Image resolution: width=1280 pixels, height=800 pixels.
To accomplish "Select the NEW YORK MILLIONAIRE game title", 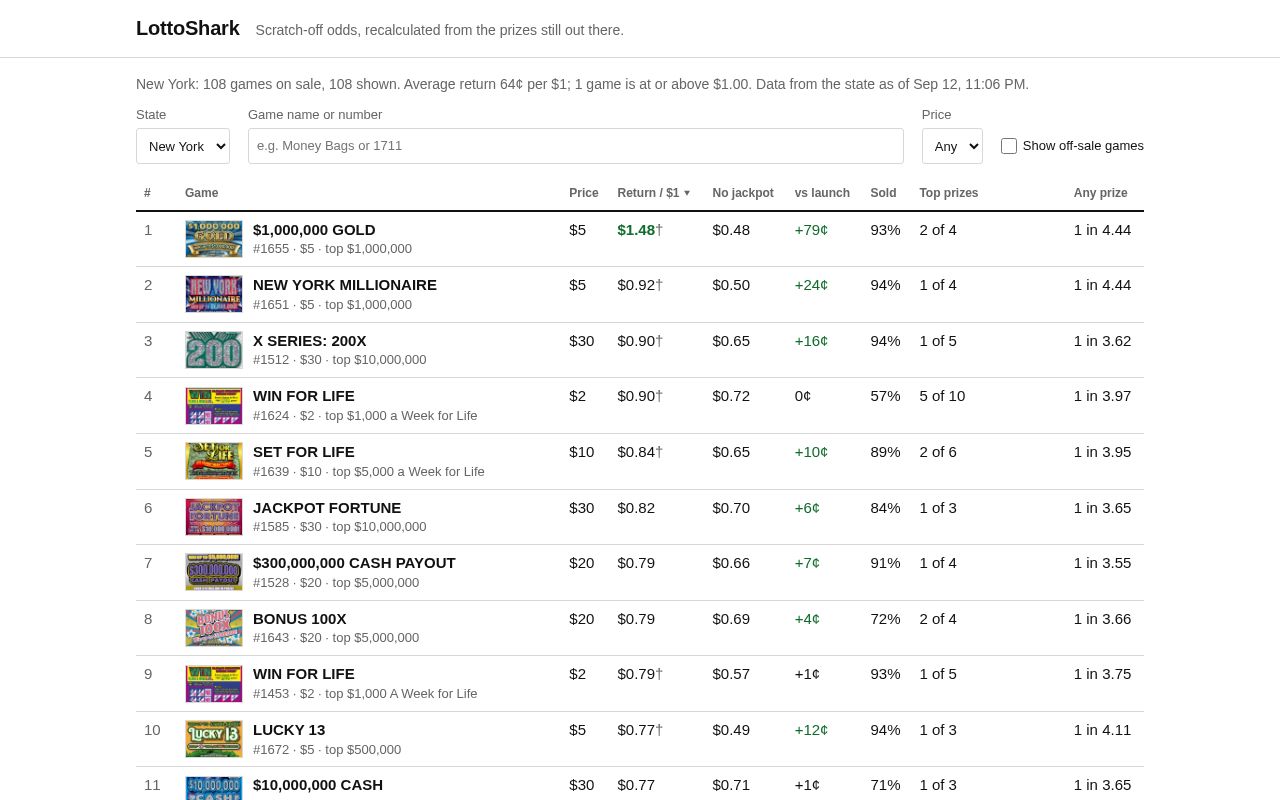I will [345, 285].
